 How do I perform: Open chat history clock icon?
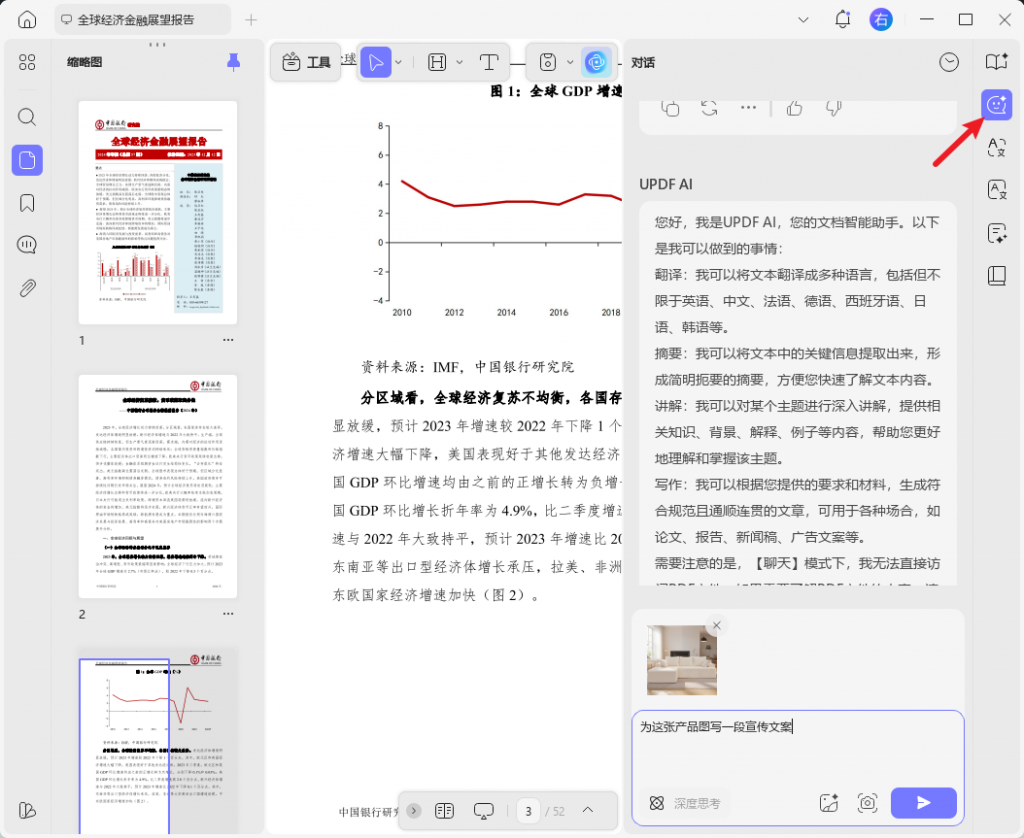pyautogui.click(x=949, y=62)
